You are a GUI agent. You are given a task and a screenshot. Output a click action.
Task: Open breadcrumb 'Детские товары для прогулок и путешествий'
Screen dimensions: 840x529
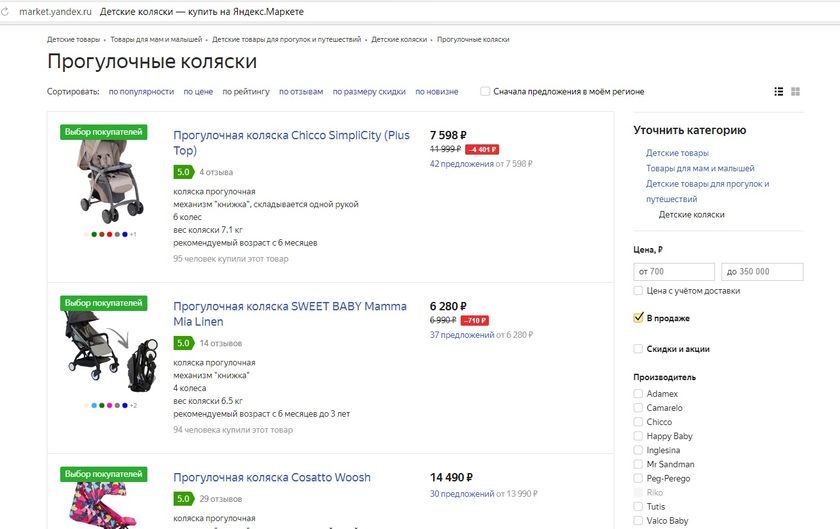click(287, 40)
